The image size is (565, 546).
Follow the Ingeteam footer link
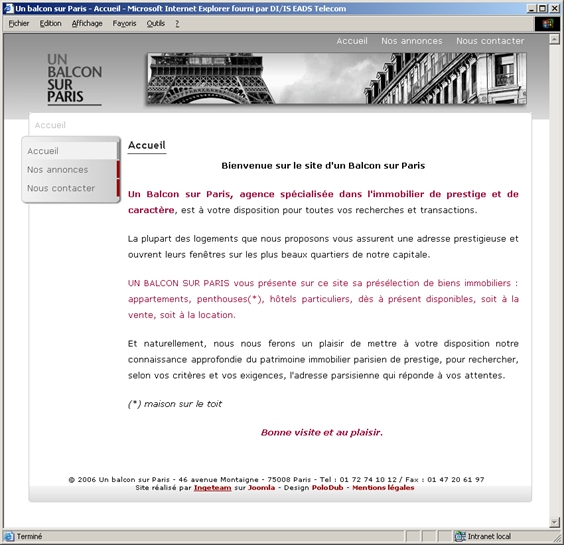tap(213, 488)
